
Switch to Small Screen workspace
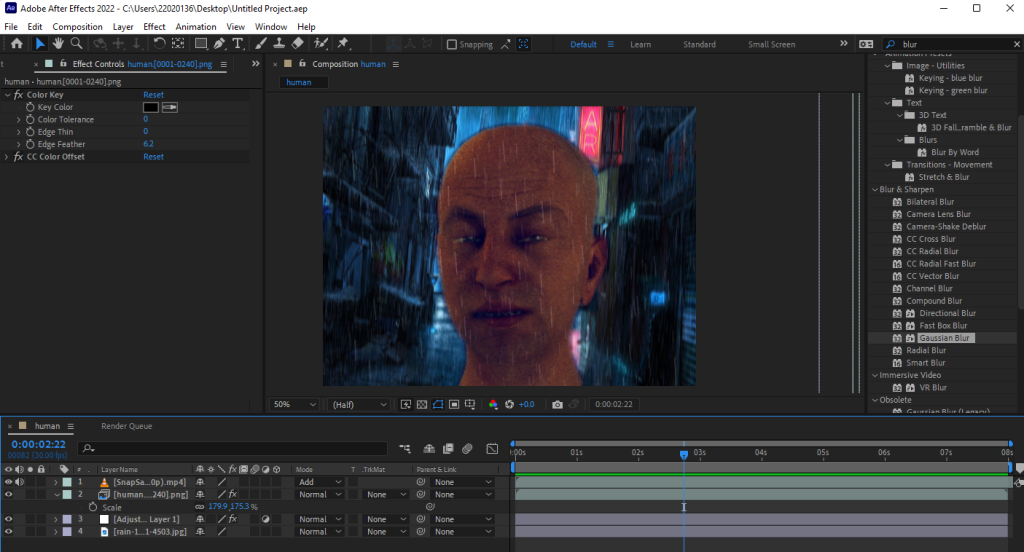pos(771,44)
